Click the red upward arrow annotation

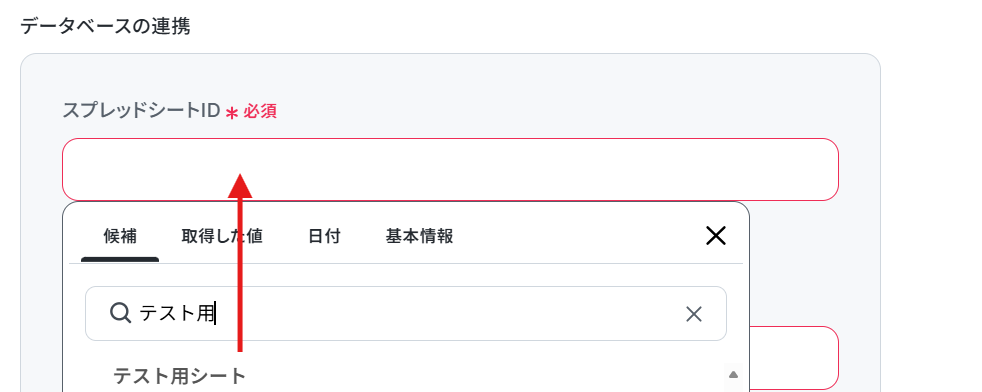pos(240,263)
